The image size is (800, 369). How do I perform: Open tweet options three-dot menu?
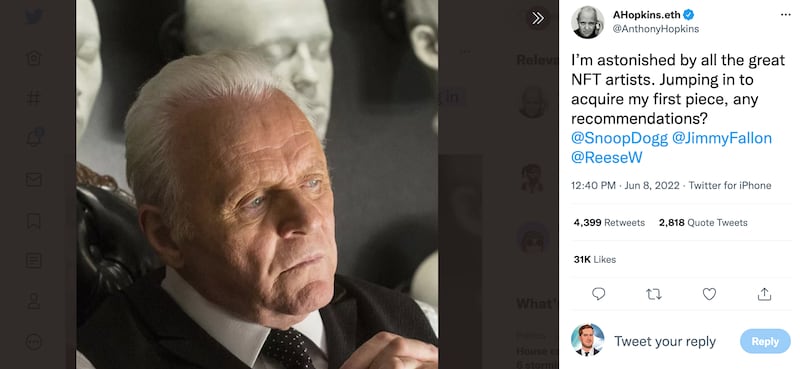pyautogui.click(x=785, y=15)
